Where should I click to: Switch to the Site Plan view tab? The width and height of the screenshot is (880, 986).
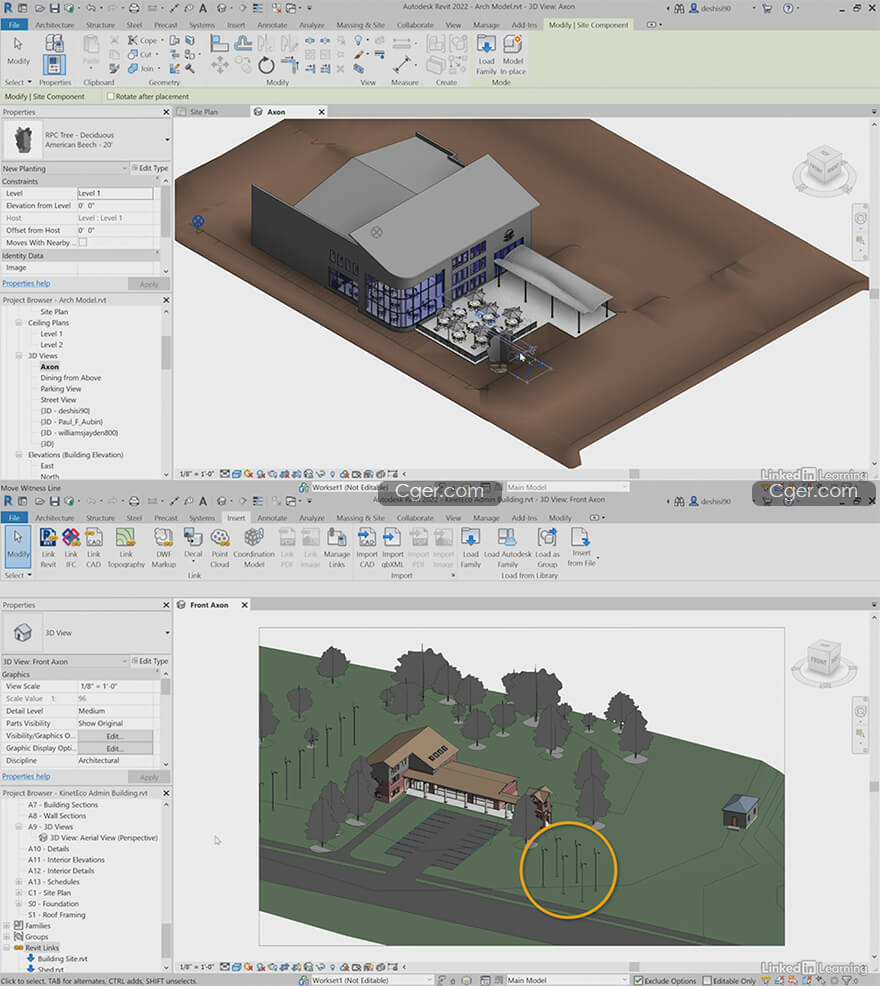tap(204, 112)
